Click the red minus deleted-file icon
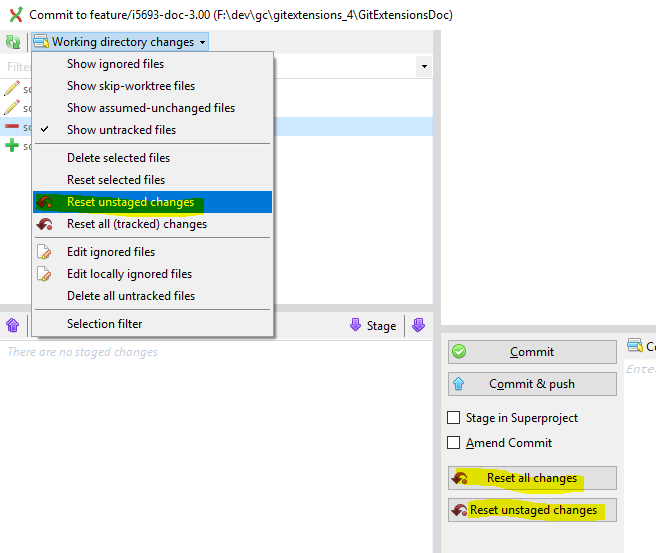Screen dimensions: 656x553 tap(12, 126)
